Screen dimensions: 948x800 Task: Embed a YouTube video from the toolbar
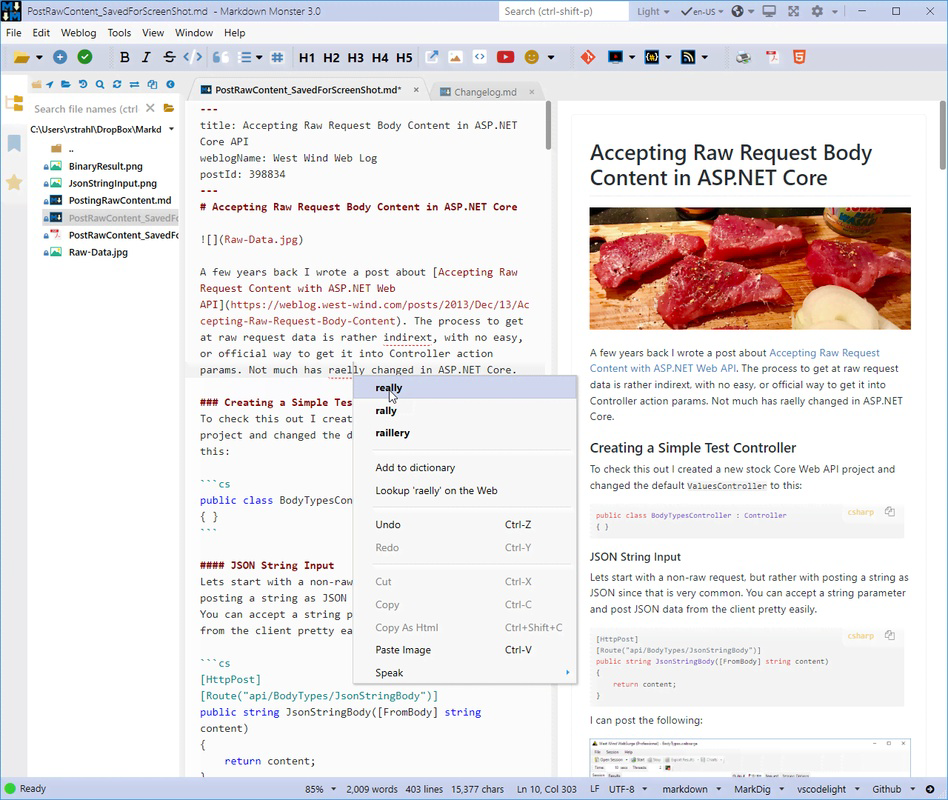click(505, 57)
